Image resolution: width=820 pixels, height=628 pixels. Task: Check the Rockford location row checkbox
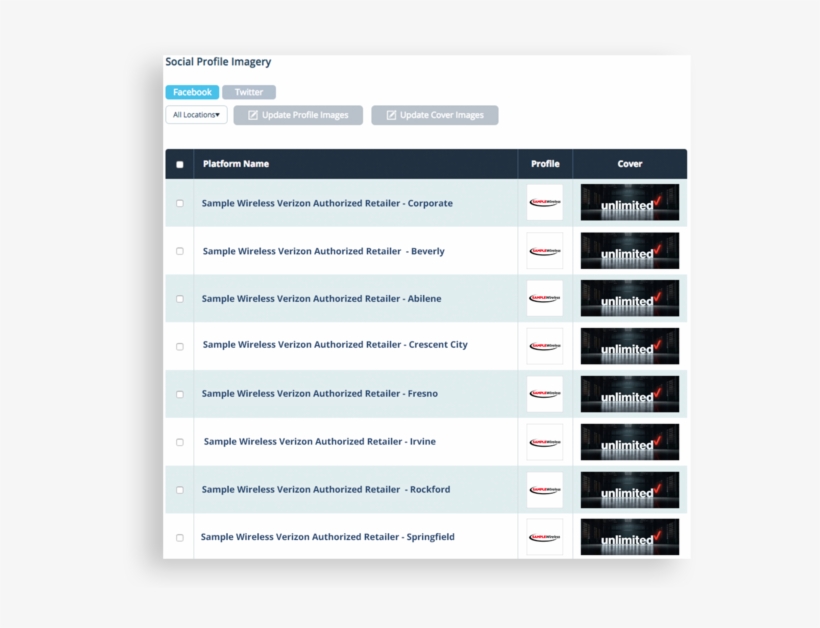[180, 490]
